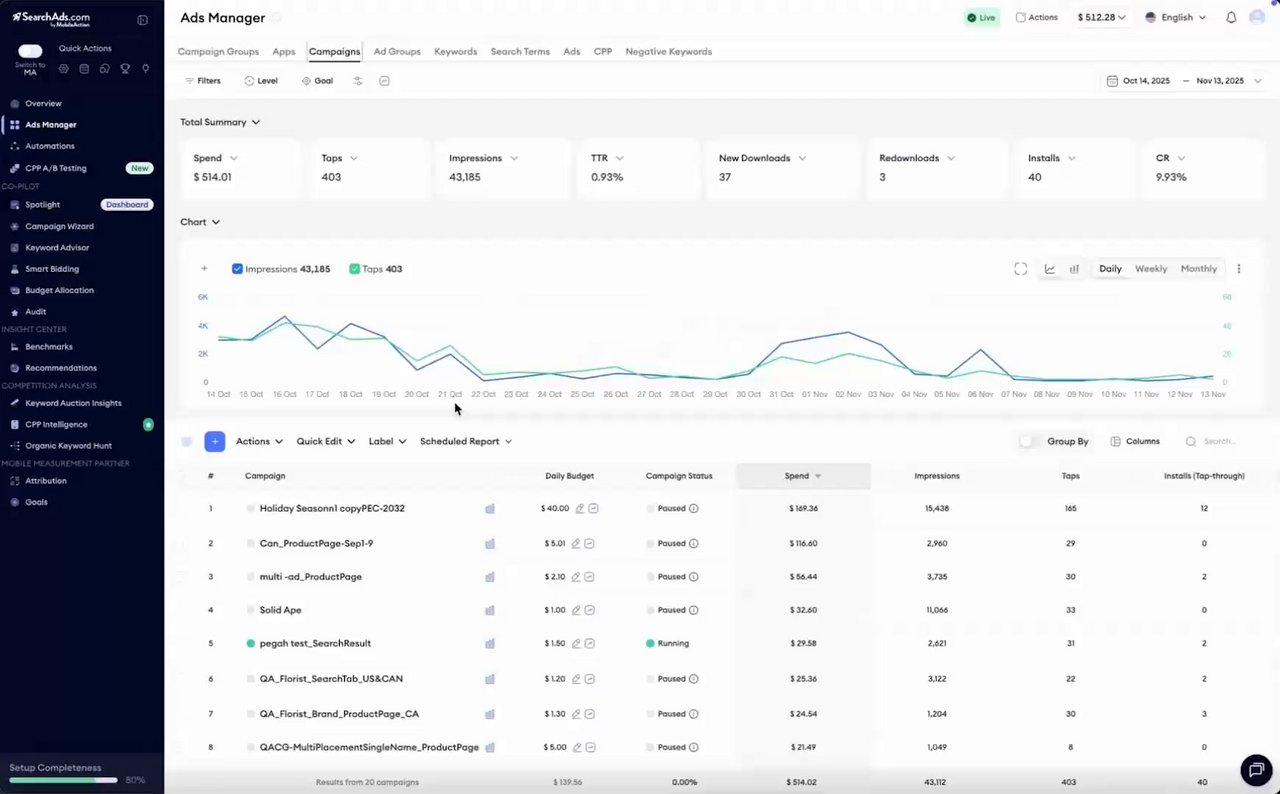Open chat support bubble icon

click(1256, 770)
